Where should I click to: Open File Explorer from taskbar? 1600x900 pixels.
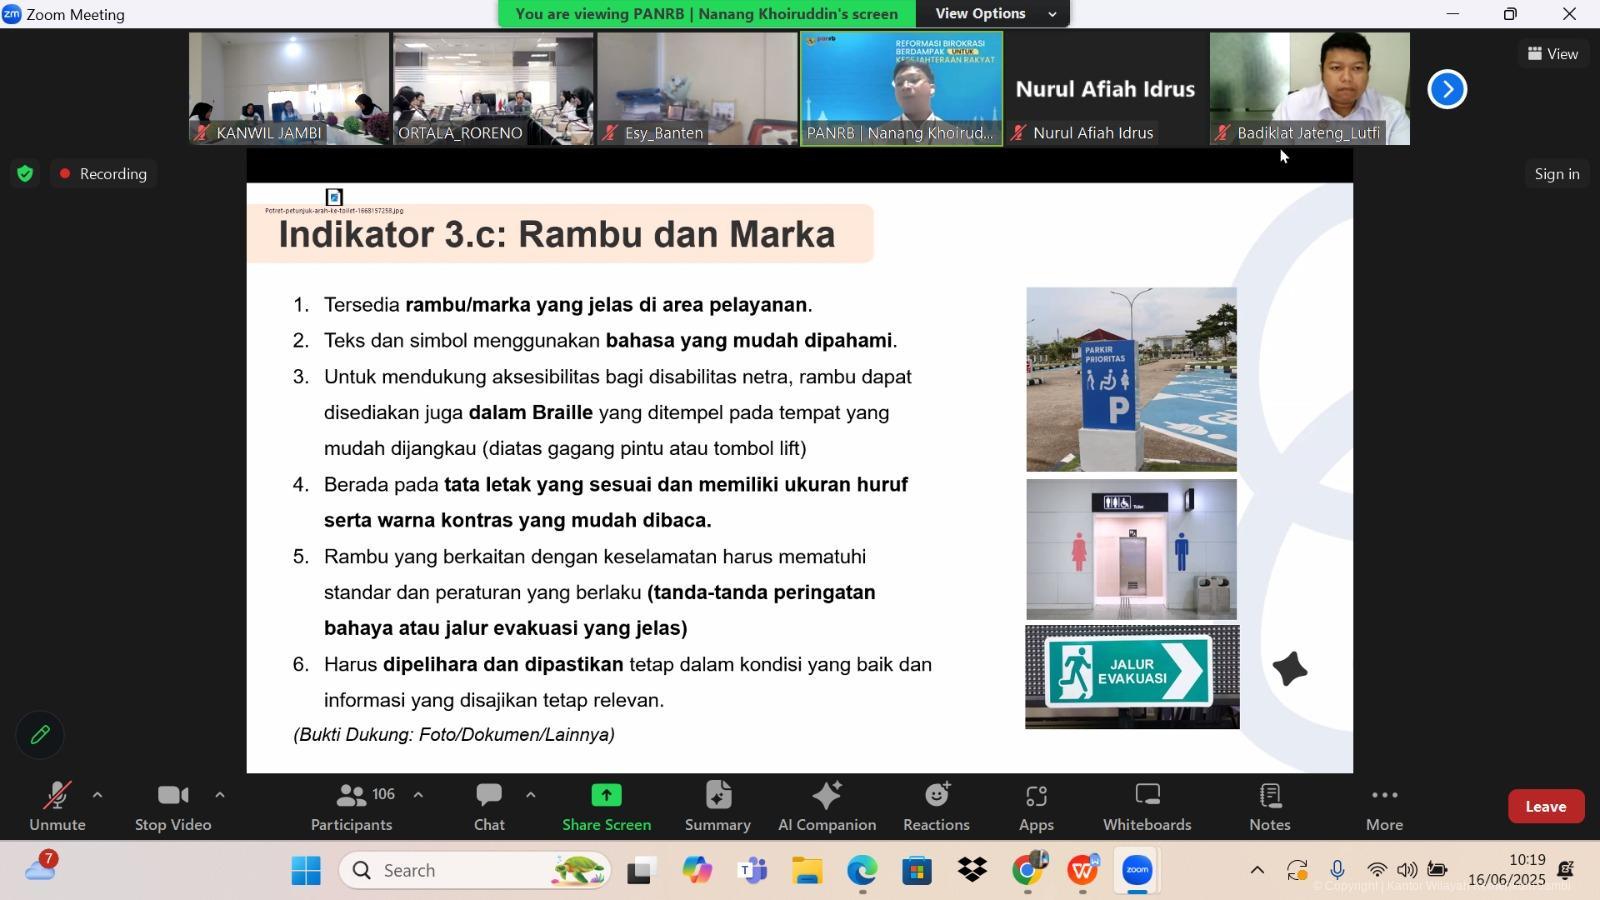807,871
